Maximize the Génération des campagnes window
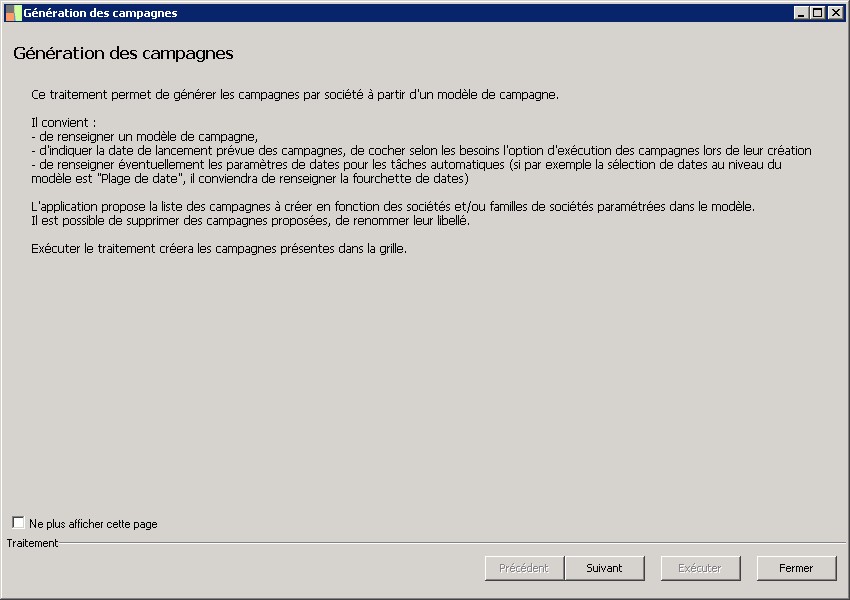This screenshot has height=600, width=850. [x=818, y=13]
